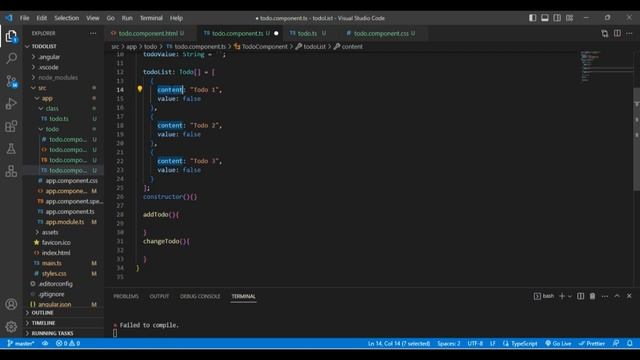Click the master branch indicator

(20, 343)
